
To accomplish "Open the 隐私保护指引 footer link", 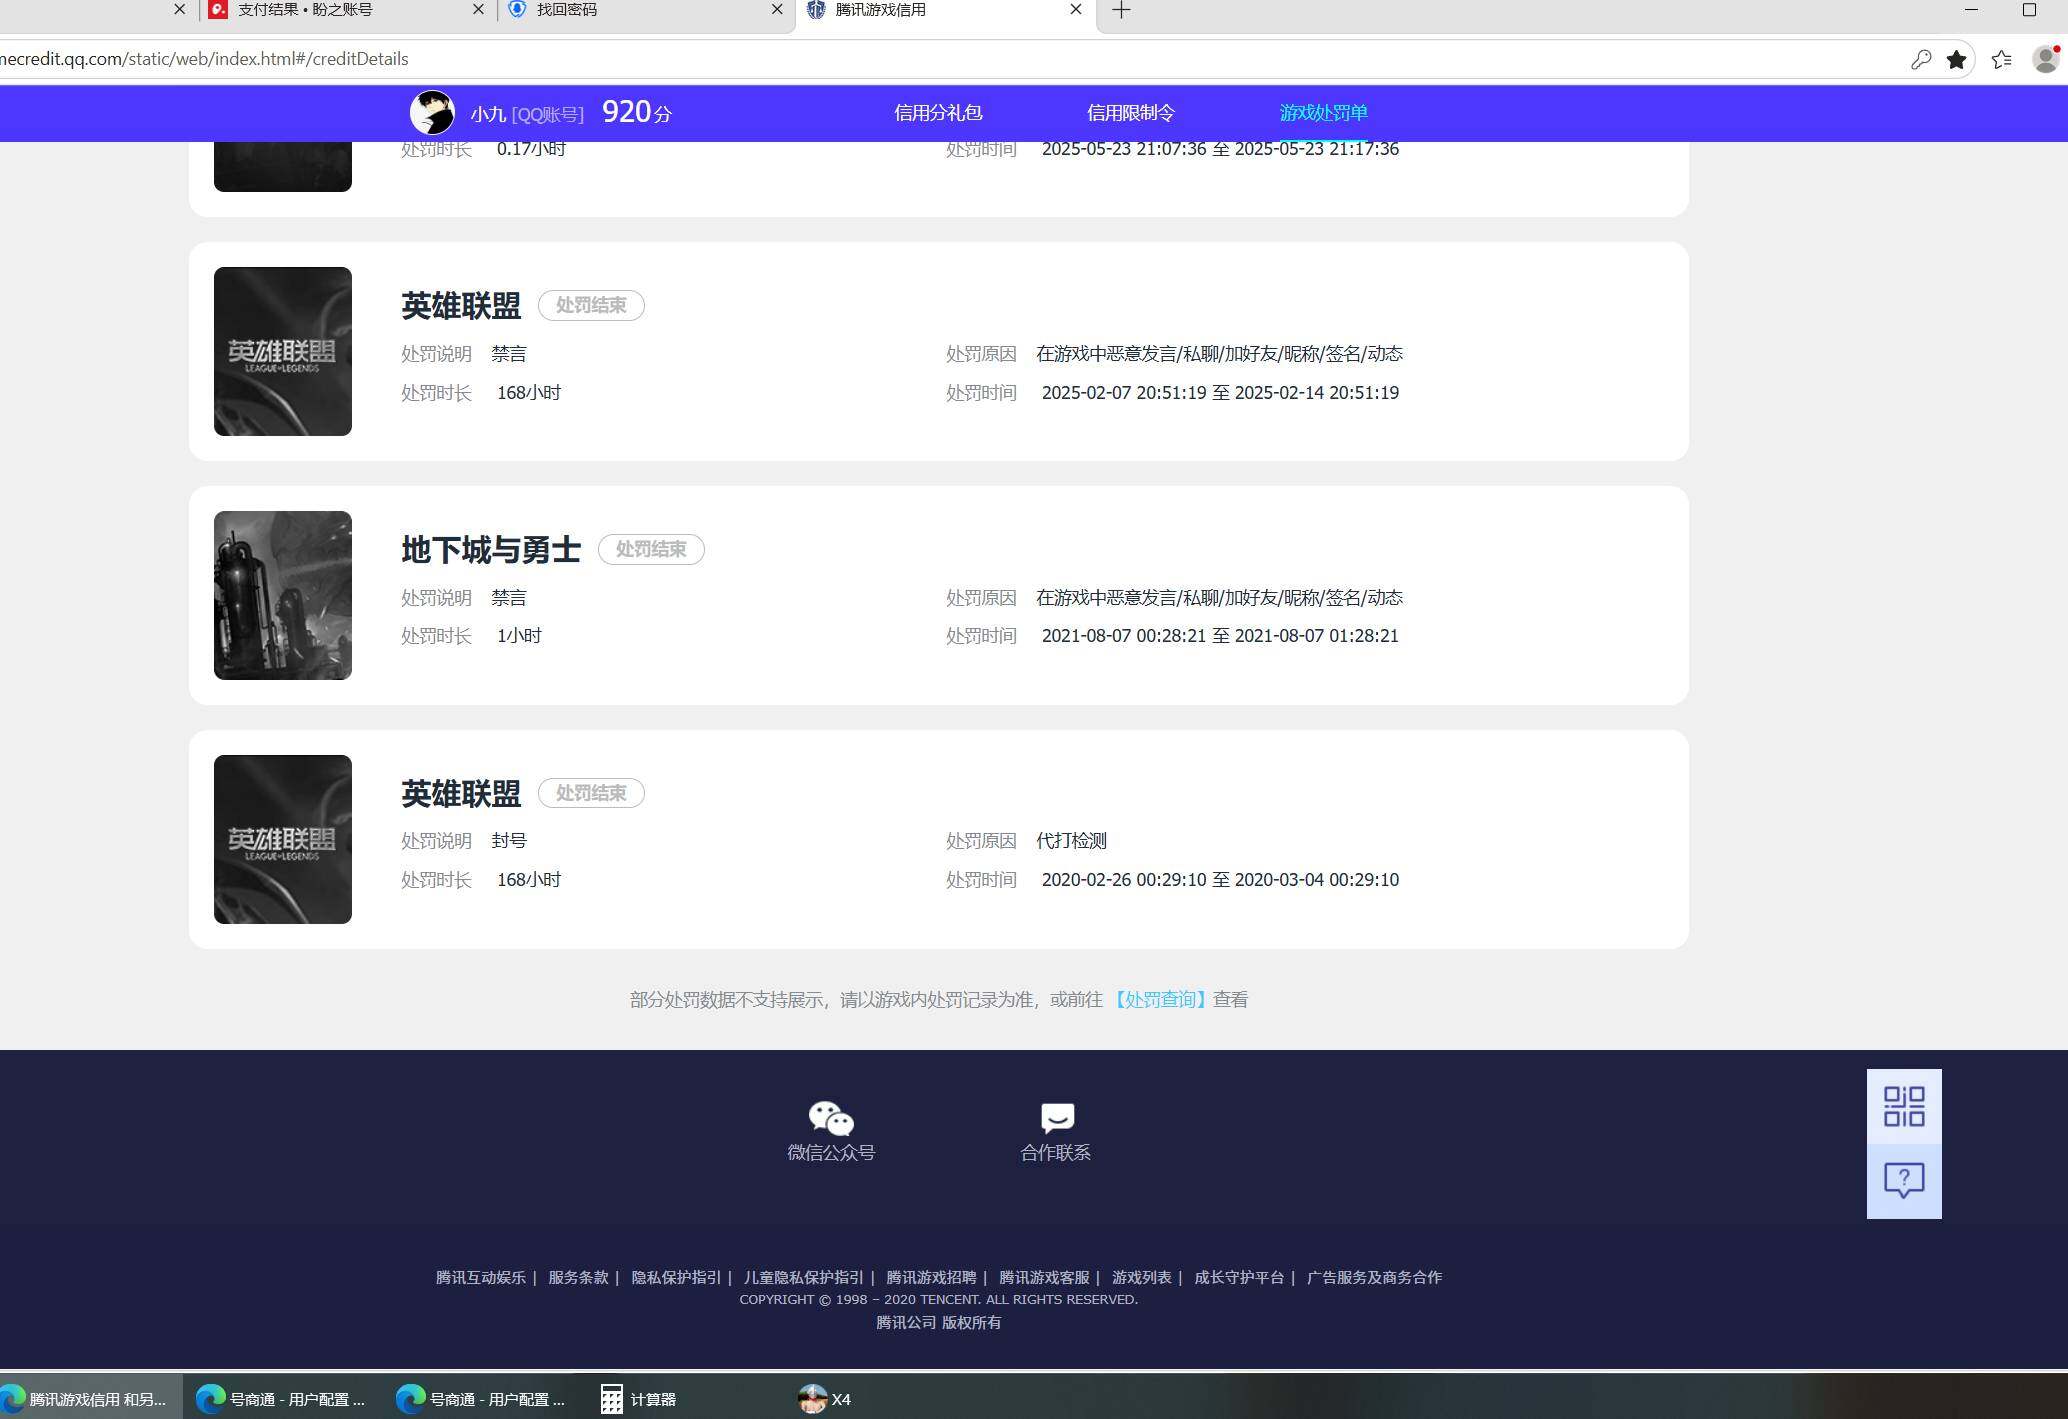I will 676,1277.
